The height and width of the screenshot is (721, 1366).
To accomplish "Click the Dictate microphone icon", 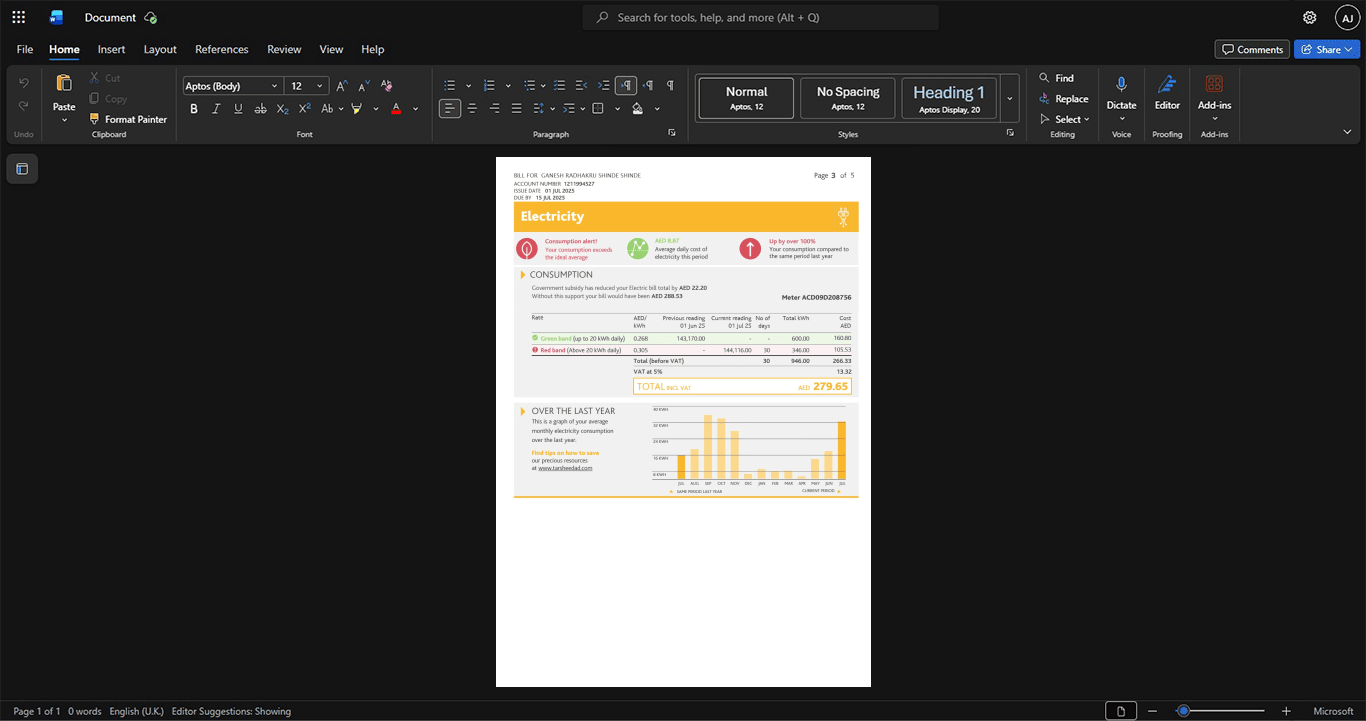I will pyautogui.click(x=1121, y=84).
